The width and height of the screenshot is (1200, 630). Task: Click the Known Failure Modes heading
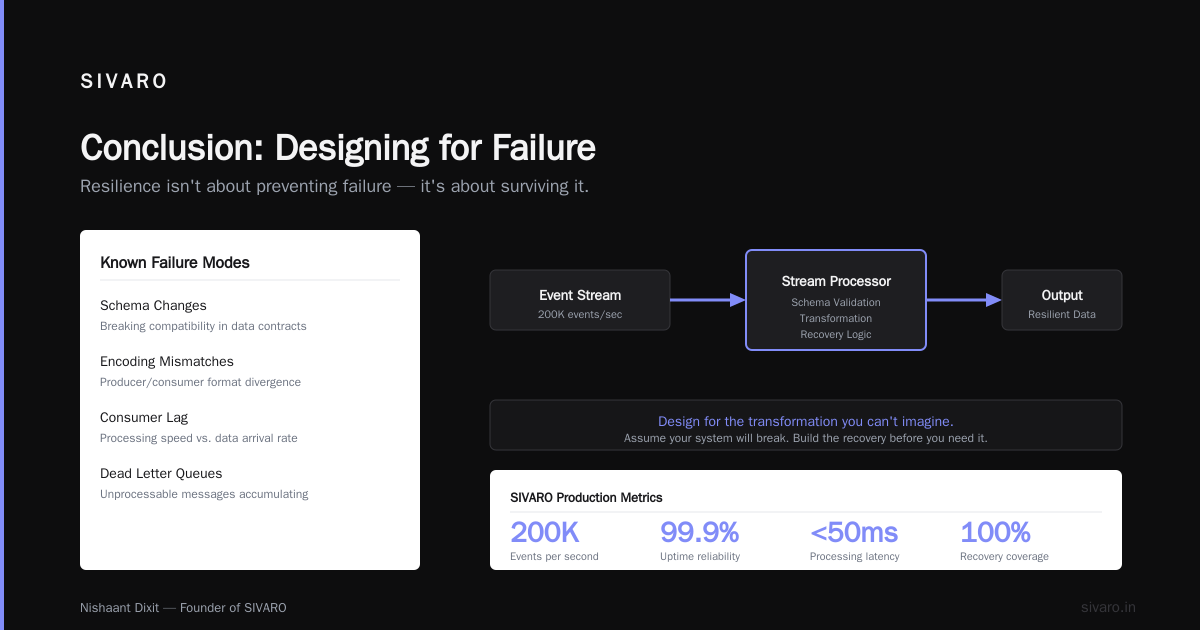click(x=175, y=263)
